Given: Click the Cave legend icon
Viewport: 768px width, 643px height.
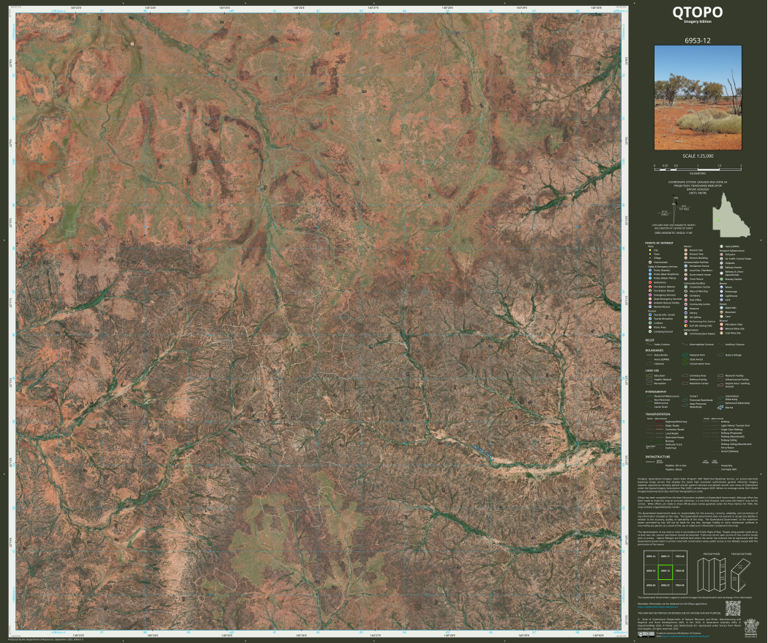Looking at the screenshot, I should point(721,316).
